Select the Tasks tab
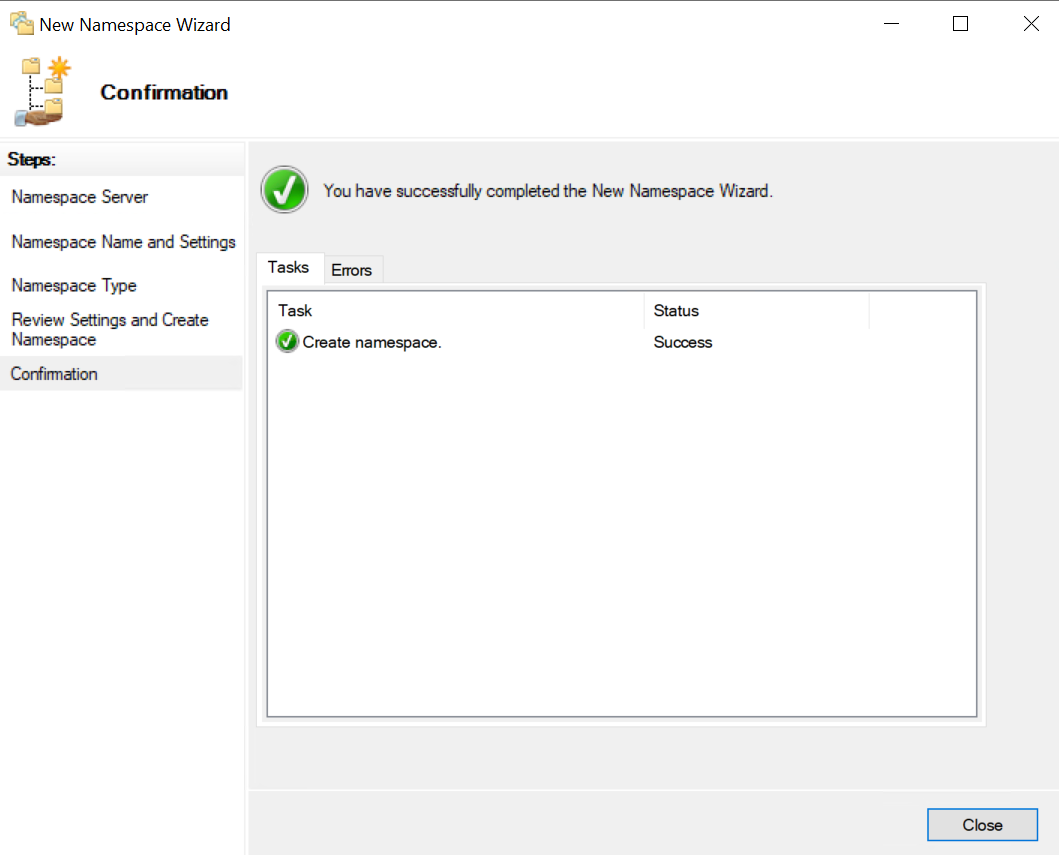 tap(289, 268)
